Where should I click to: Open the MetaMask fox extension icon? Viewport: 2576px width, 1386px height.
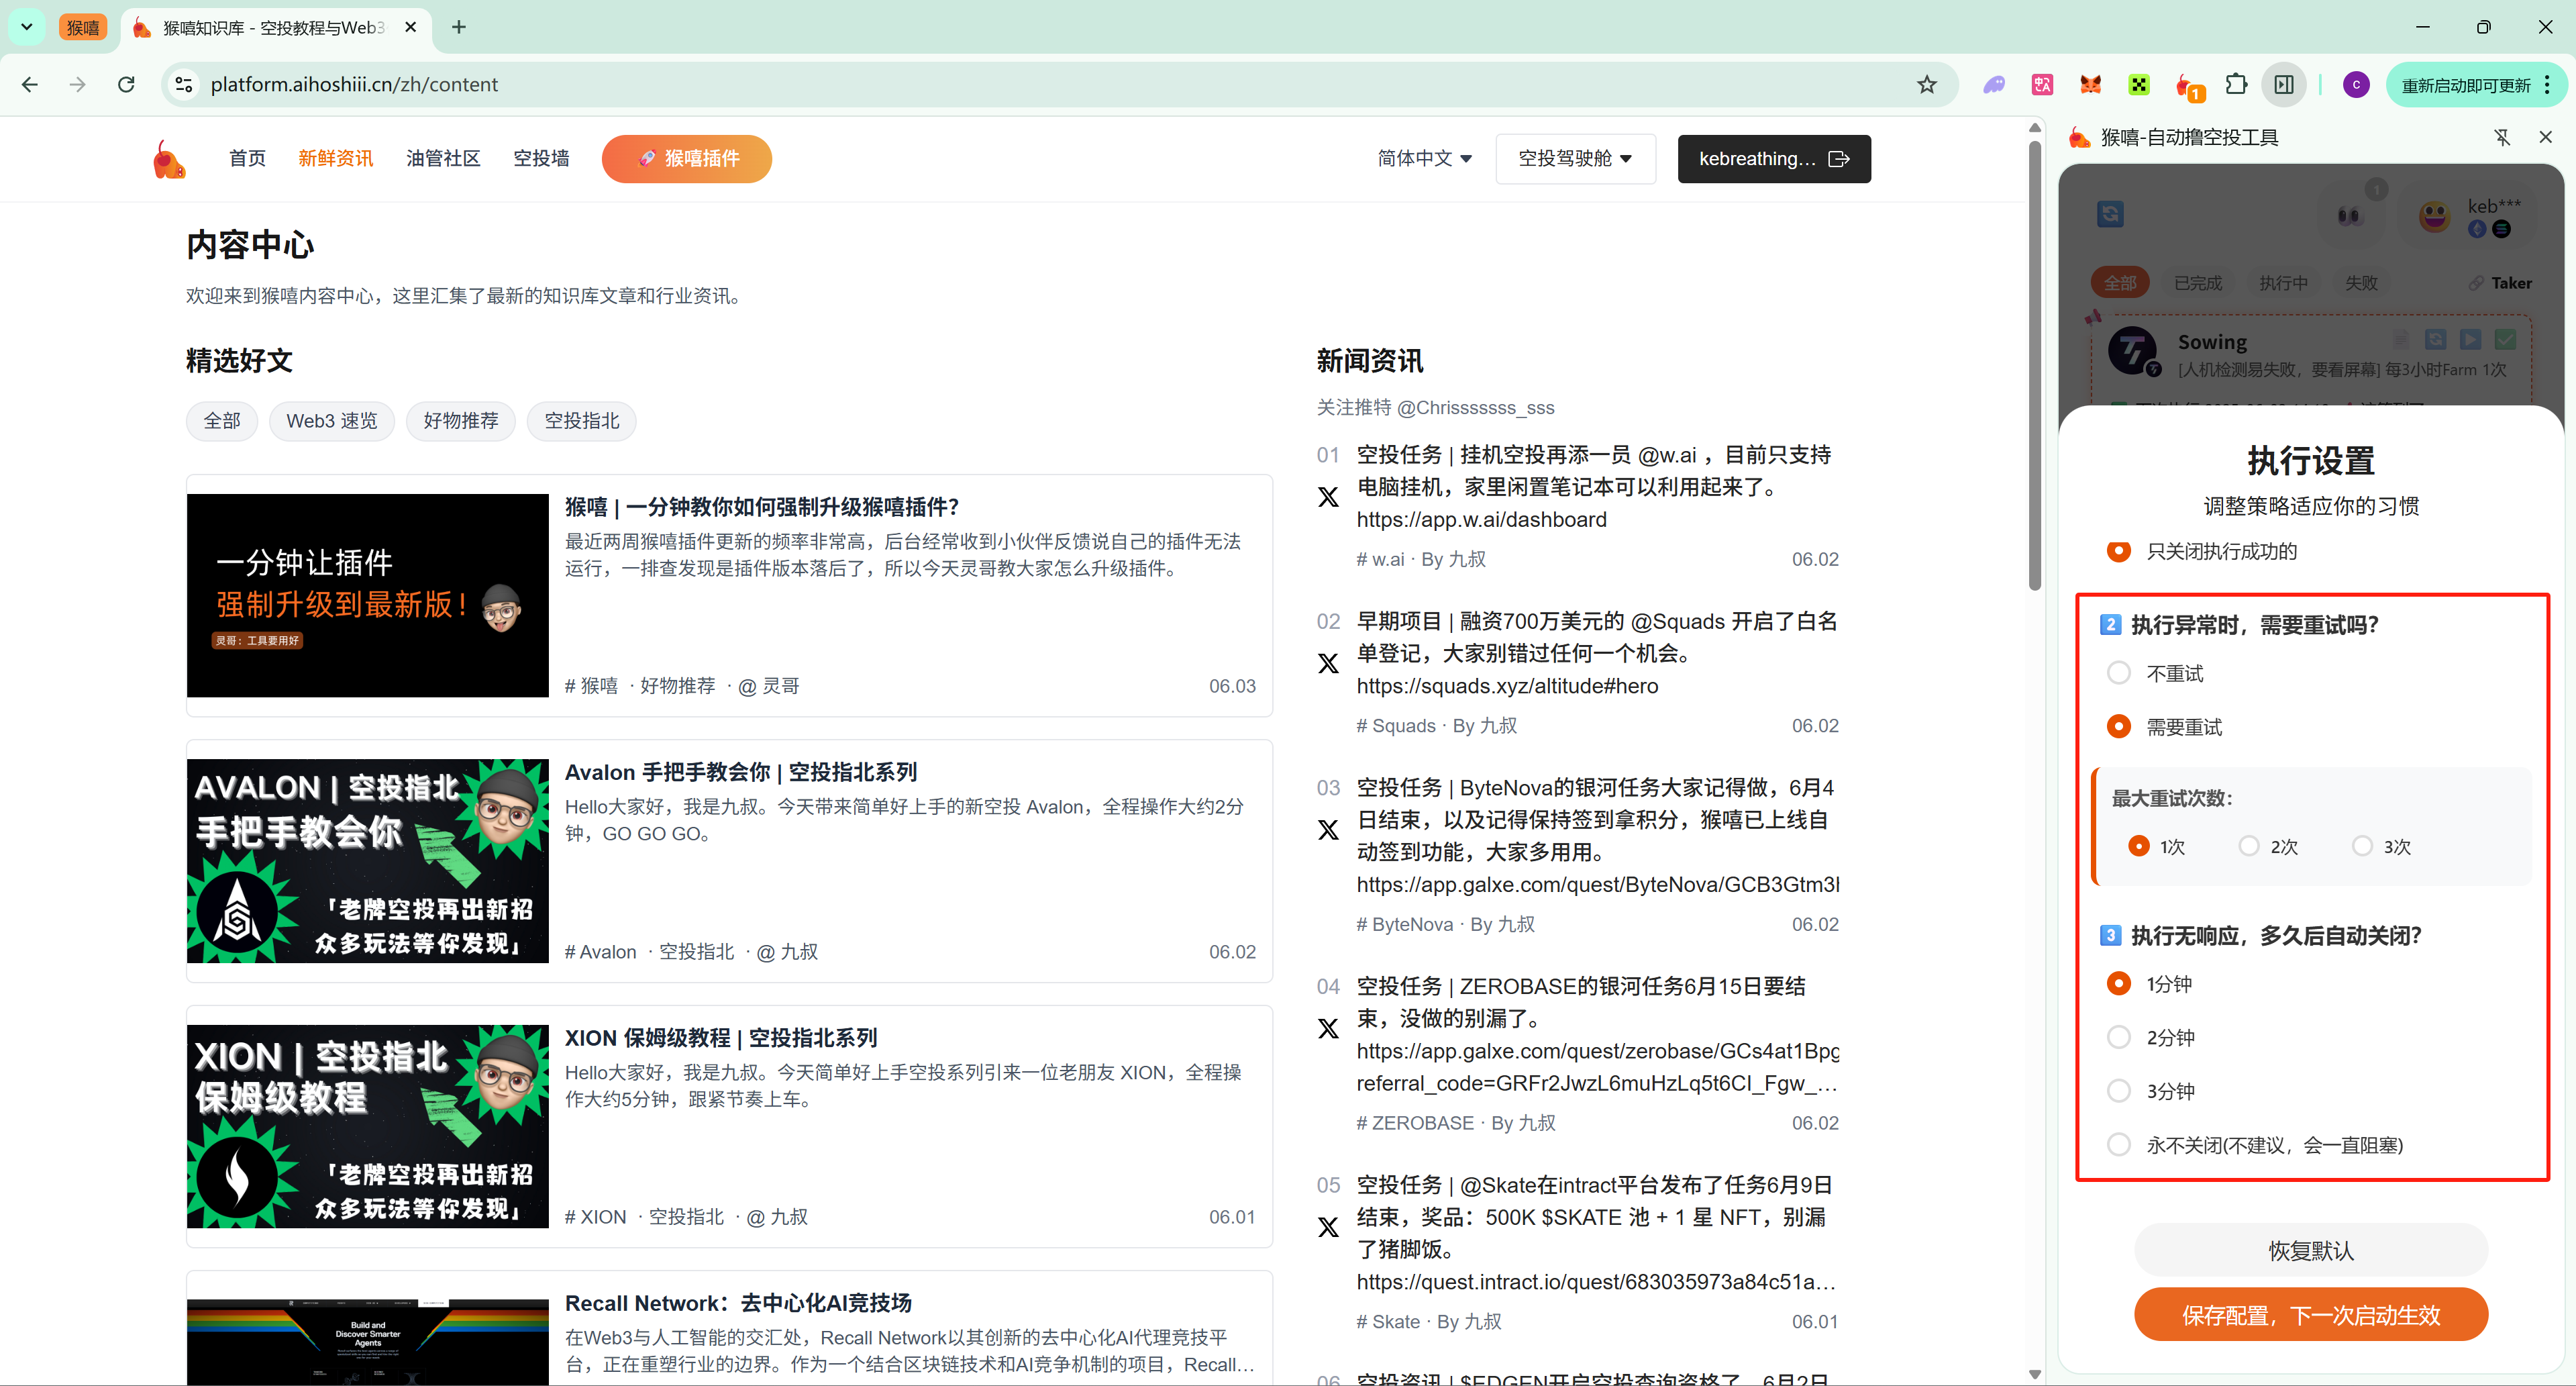coord(2090,85)
